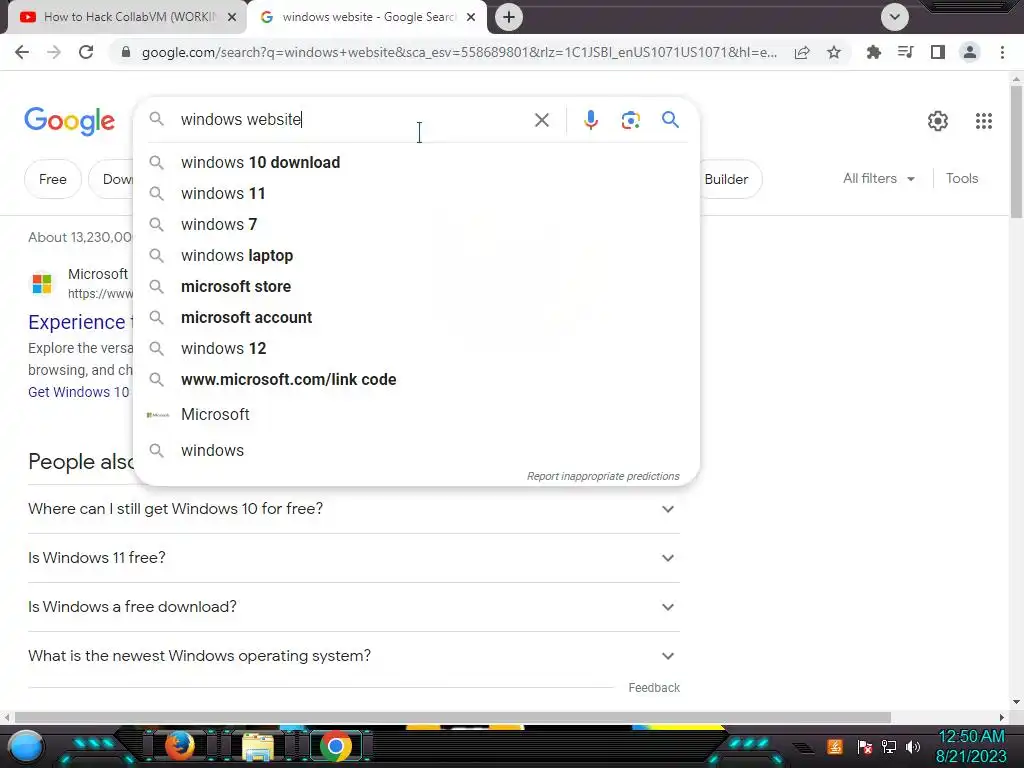Viewport: 1024px width, 768px height.
Task: Choose suggestion 'windows 12'
Action: point(416,349)
